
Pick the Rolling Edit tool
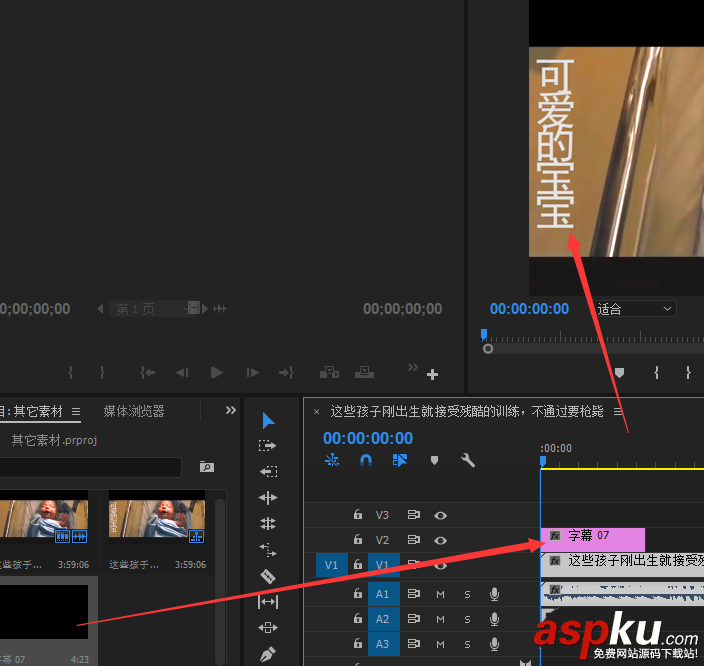click(x=268, y=524)
